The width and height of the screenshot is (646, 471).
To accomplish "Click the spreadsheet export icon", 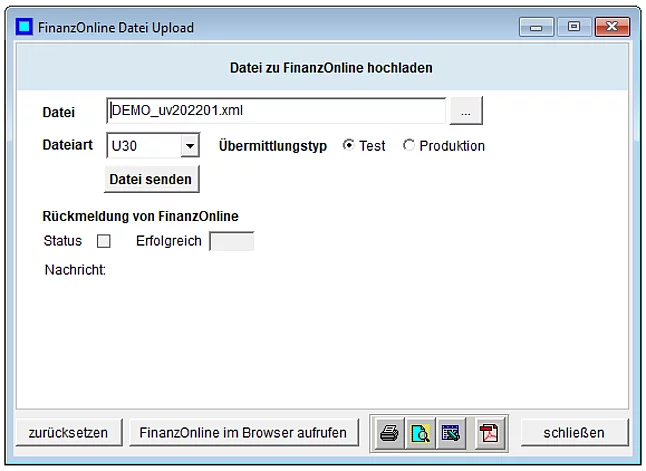I will click(451, 433).
